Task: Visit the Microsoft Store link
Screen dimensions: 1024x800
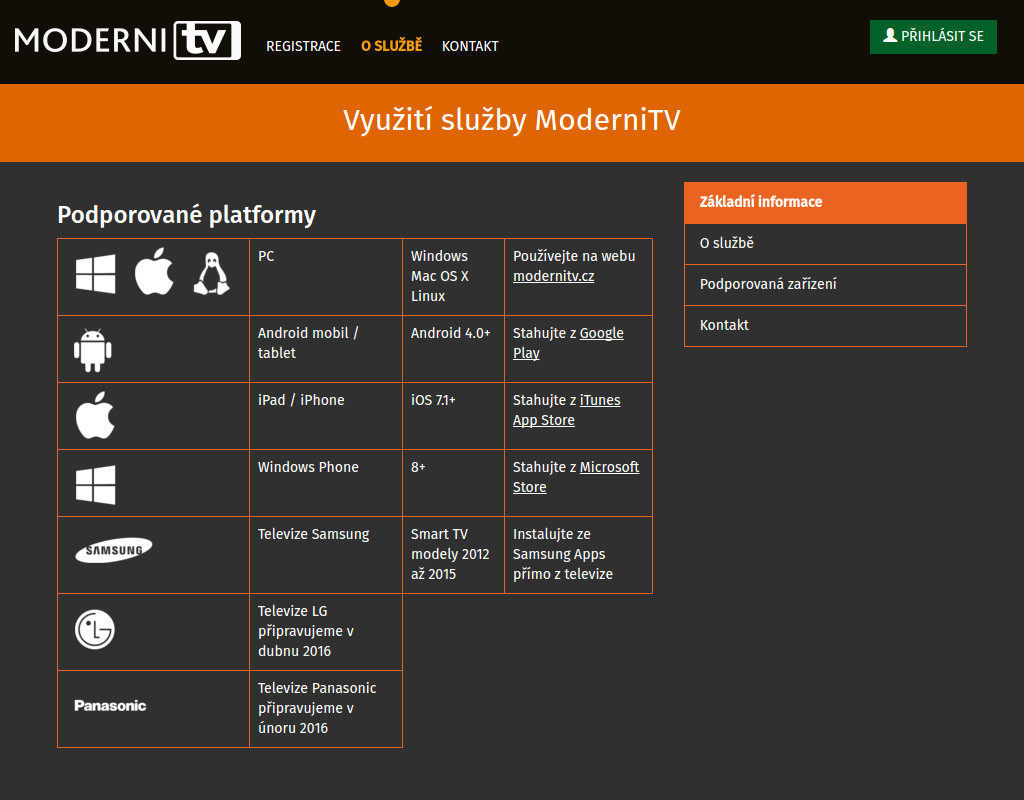Action: point(609,468)
